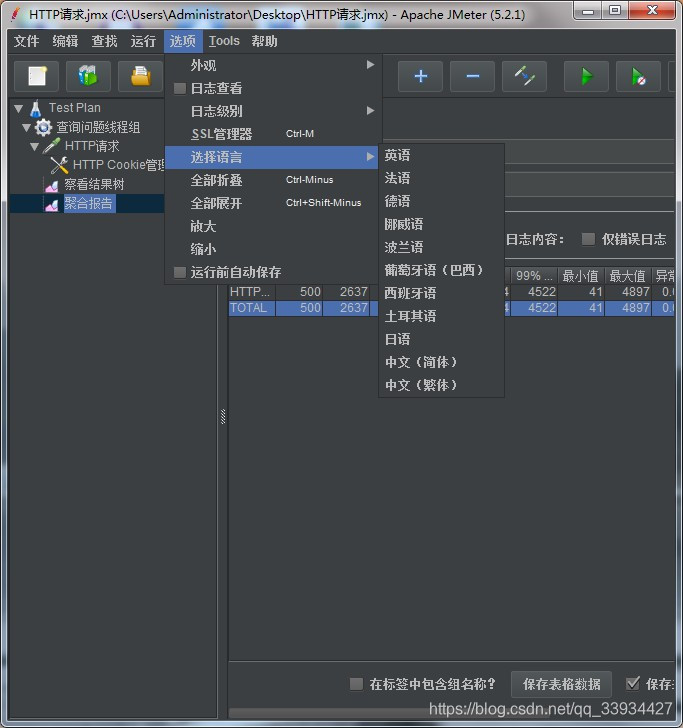Click the New test plan toolbar icon

tap(37, 76)
